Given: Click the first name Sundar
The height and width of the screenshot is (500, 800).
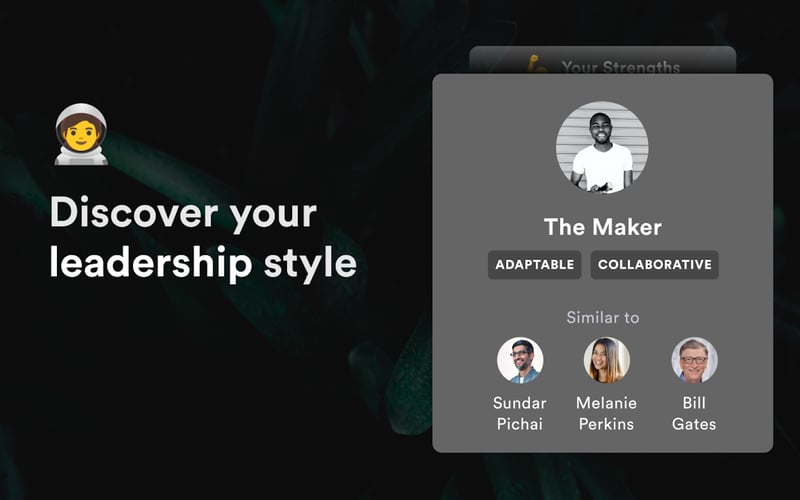Looking at the screenshot, I should pos(519,403).
